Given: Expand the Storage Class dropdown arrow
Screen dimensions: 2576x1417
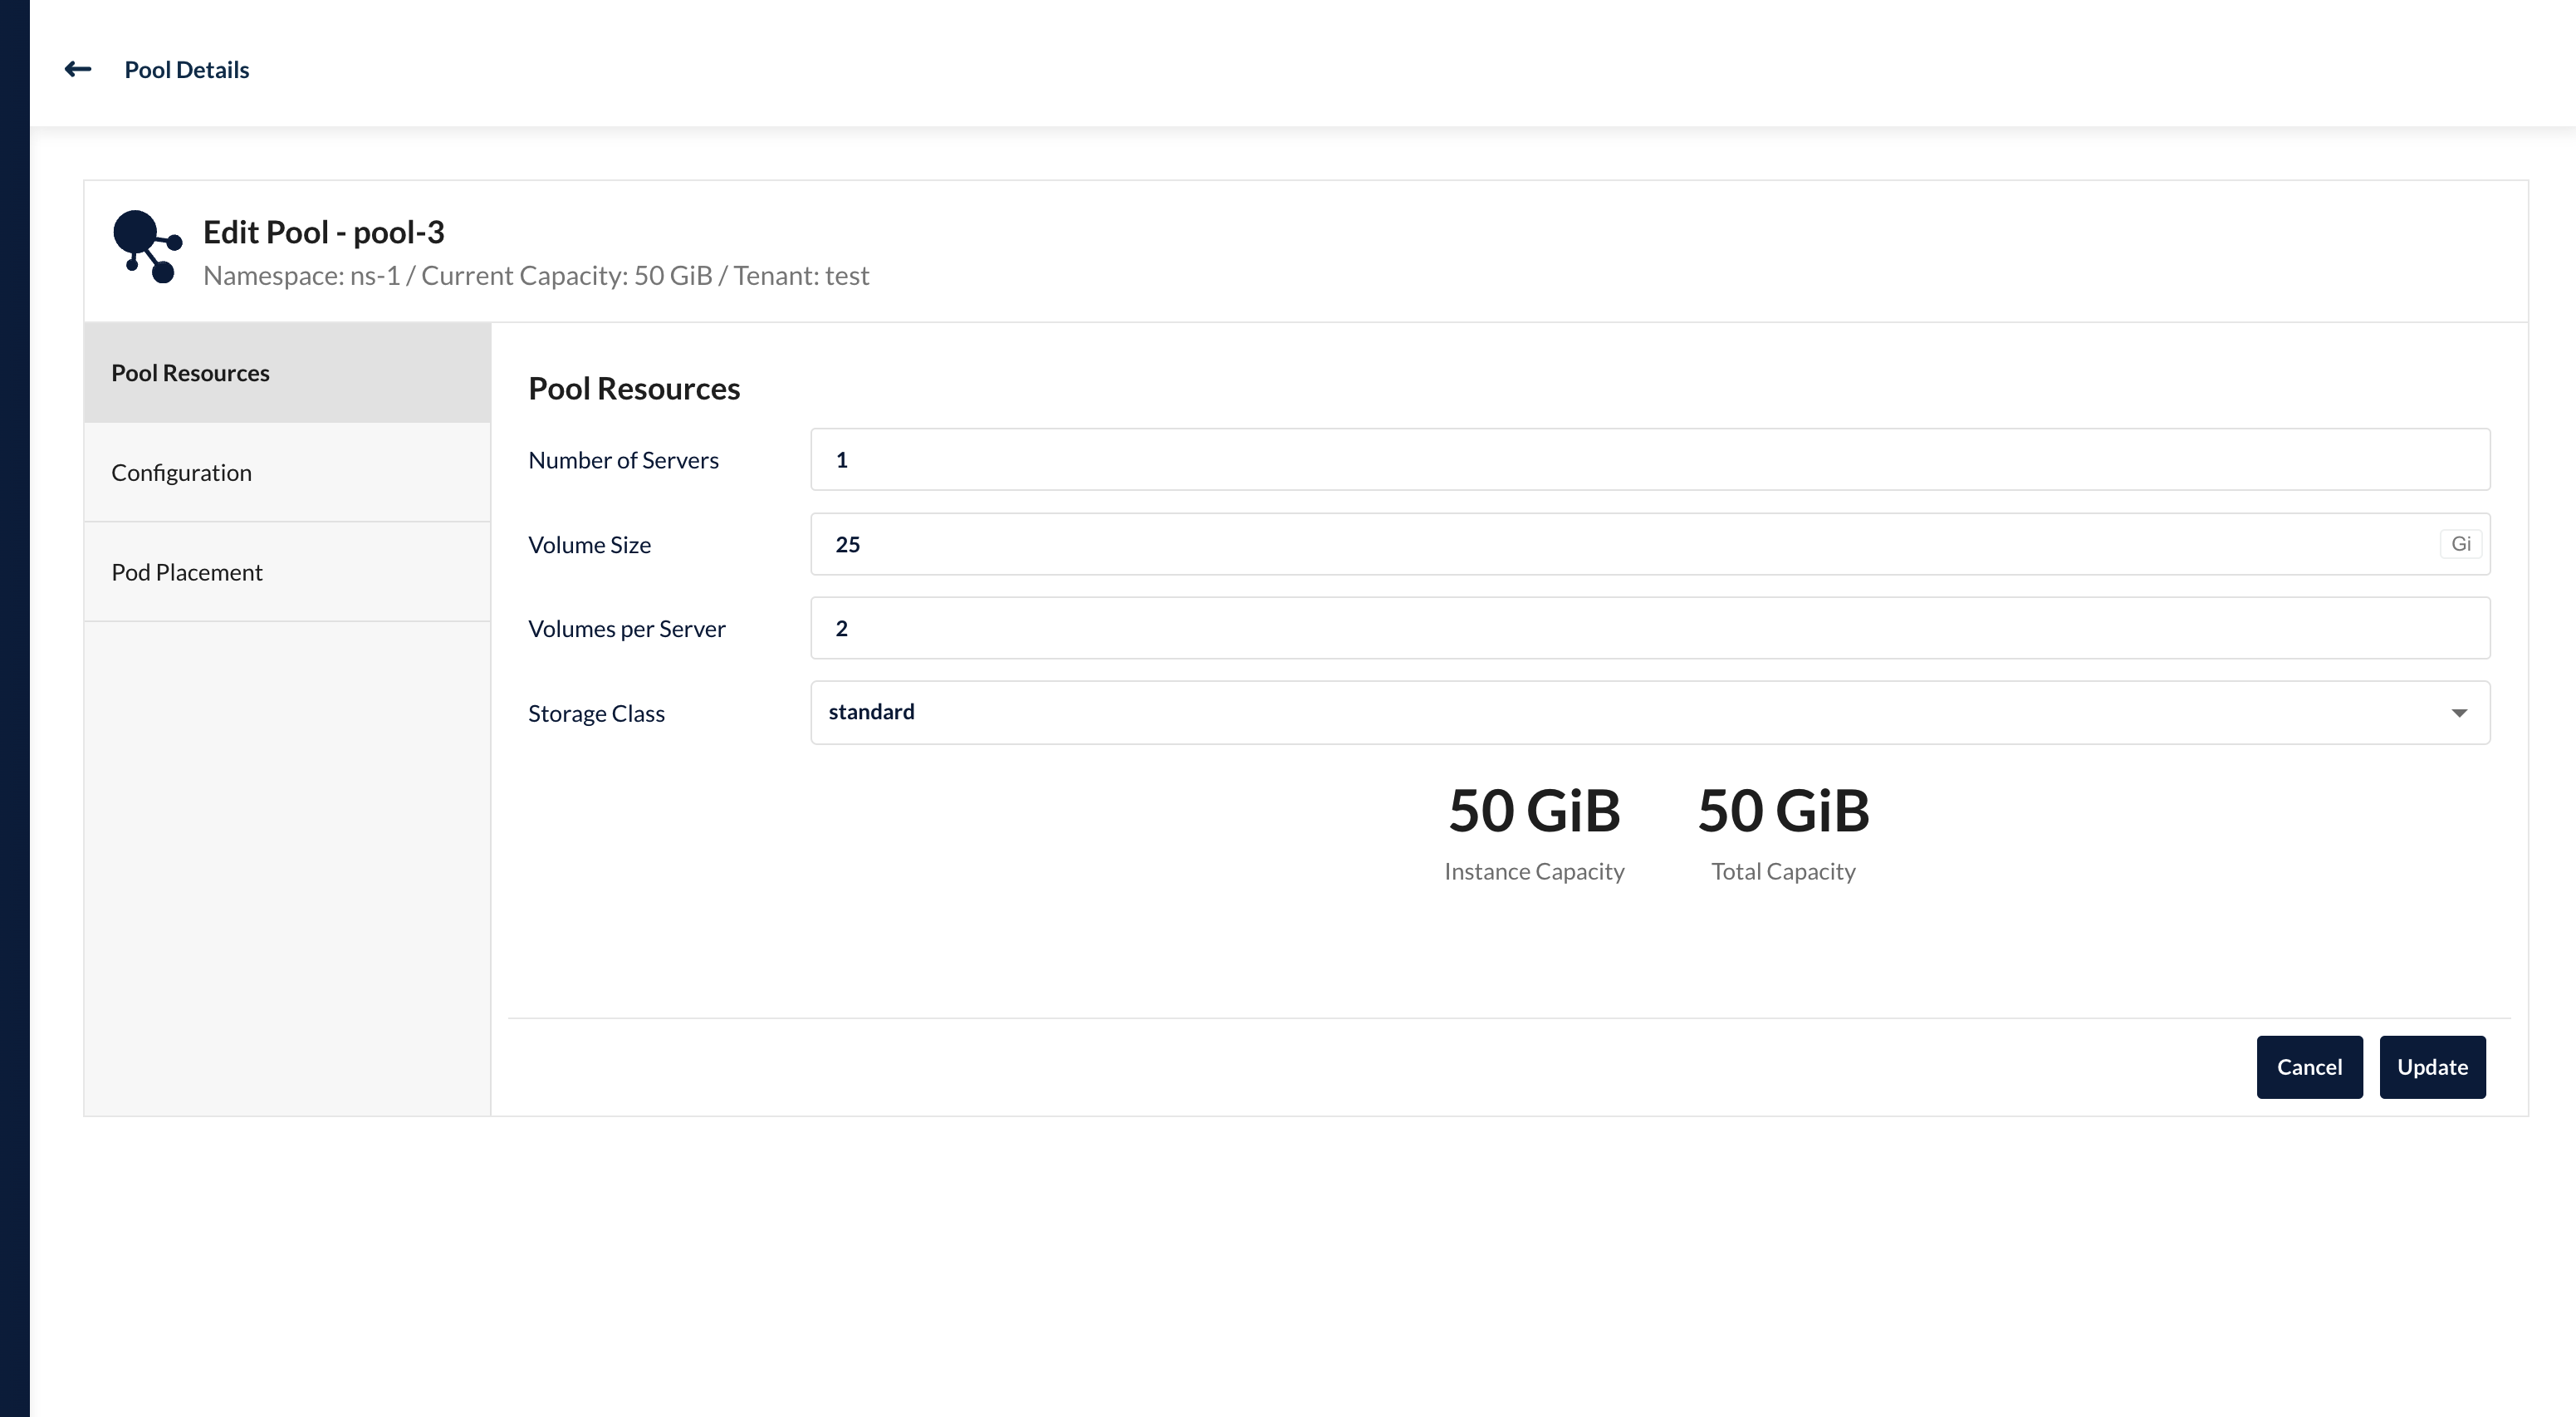Looking at the screenshot, I should [2459, 713].
